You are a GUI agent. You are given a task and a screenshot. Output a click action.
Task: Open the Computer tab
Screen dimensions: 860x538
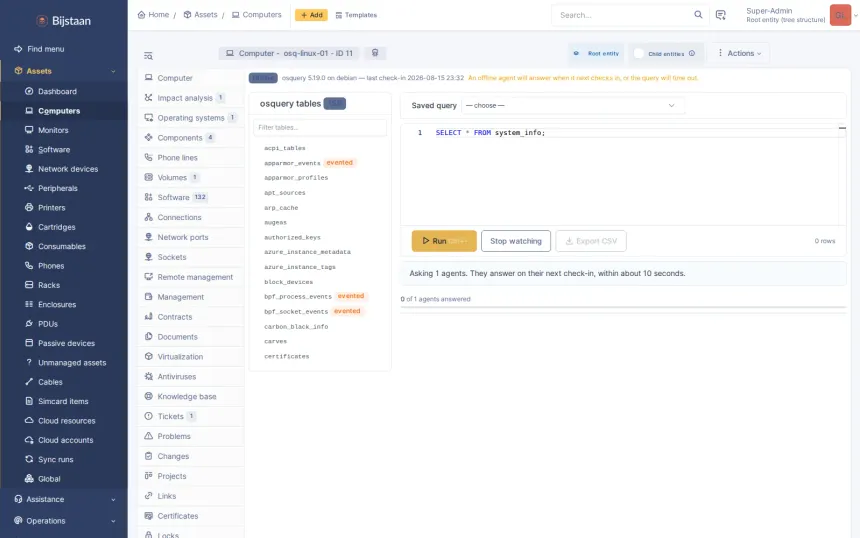coord(191,78)
